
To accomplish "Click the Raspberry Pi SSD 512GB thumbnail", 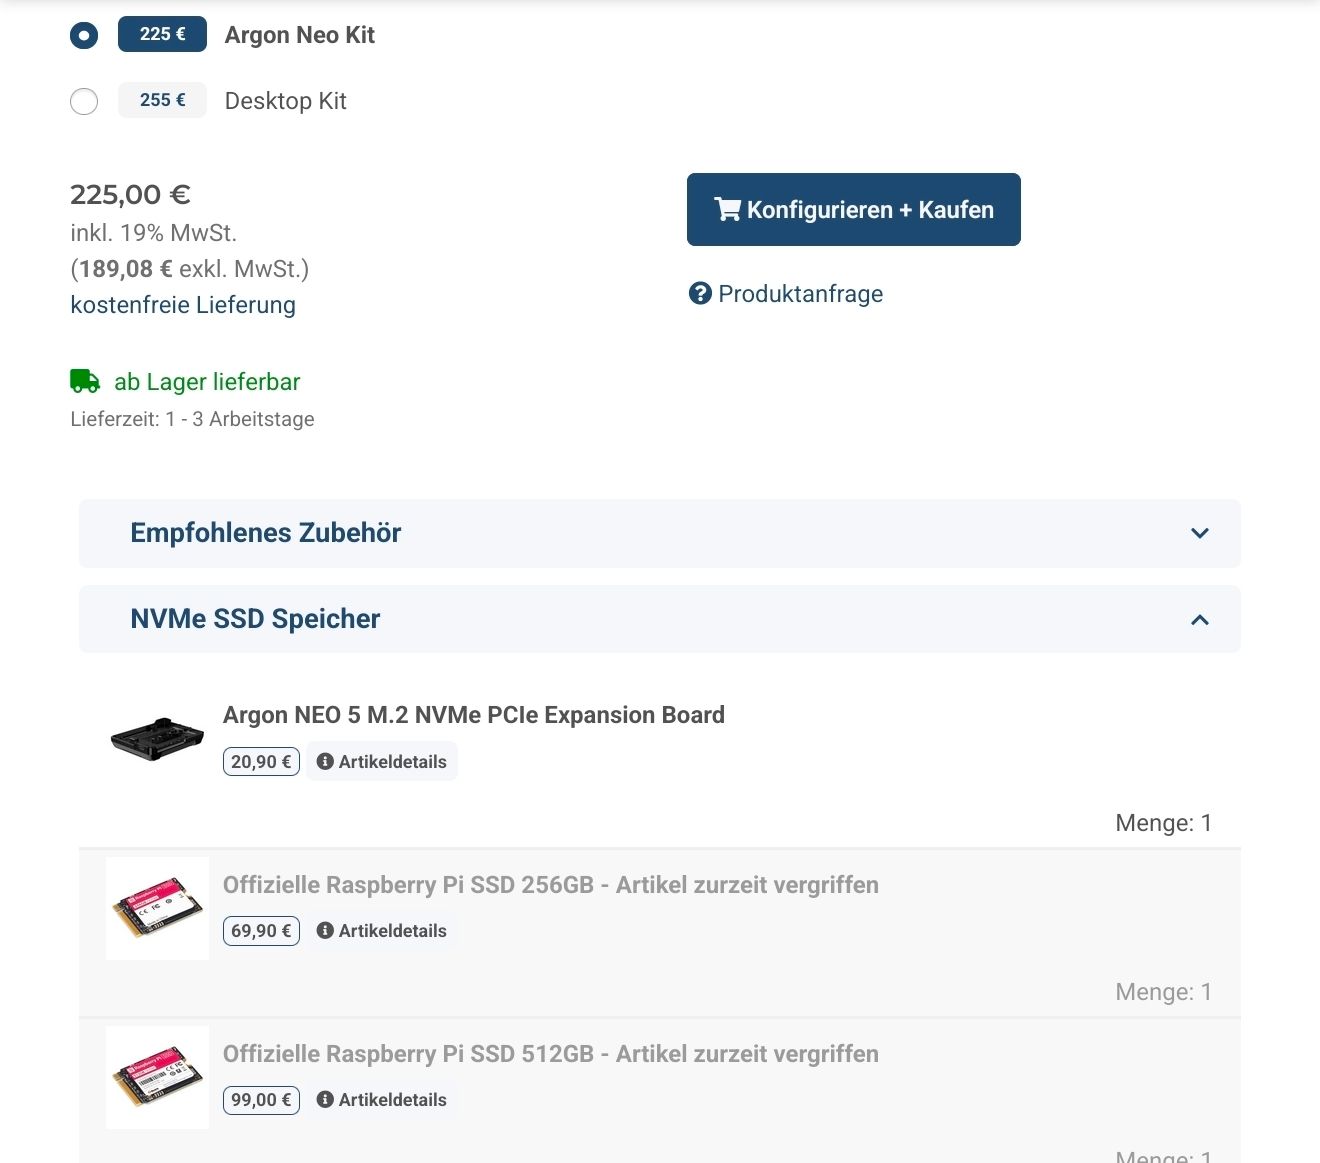I will point(157,1078).
